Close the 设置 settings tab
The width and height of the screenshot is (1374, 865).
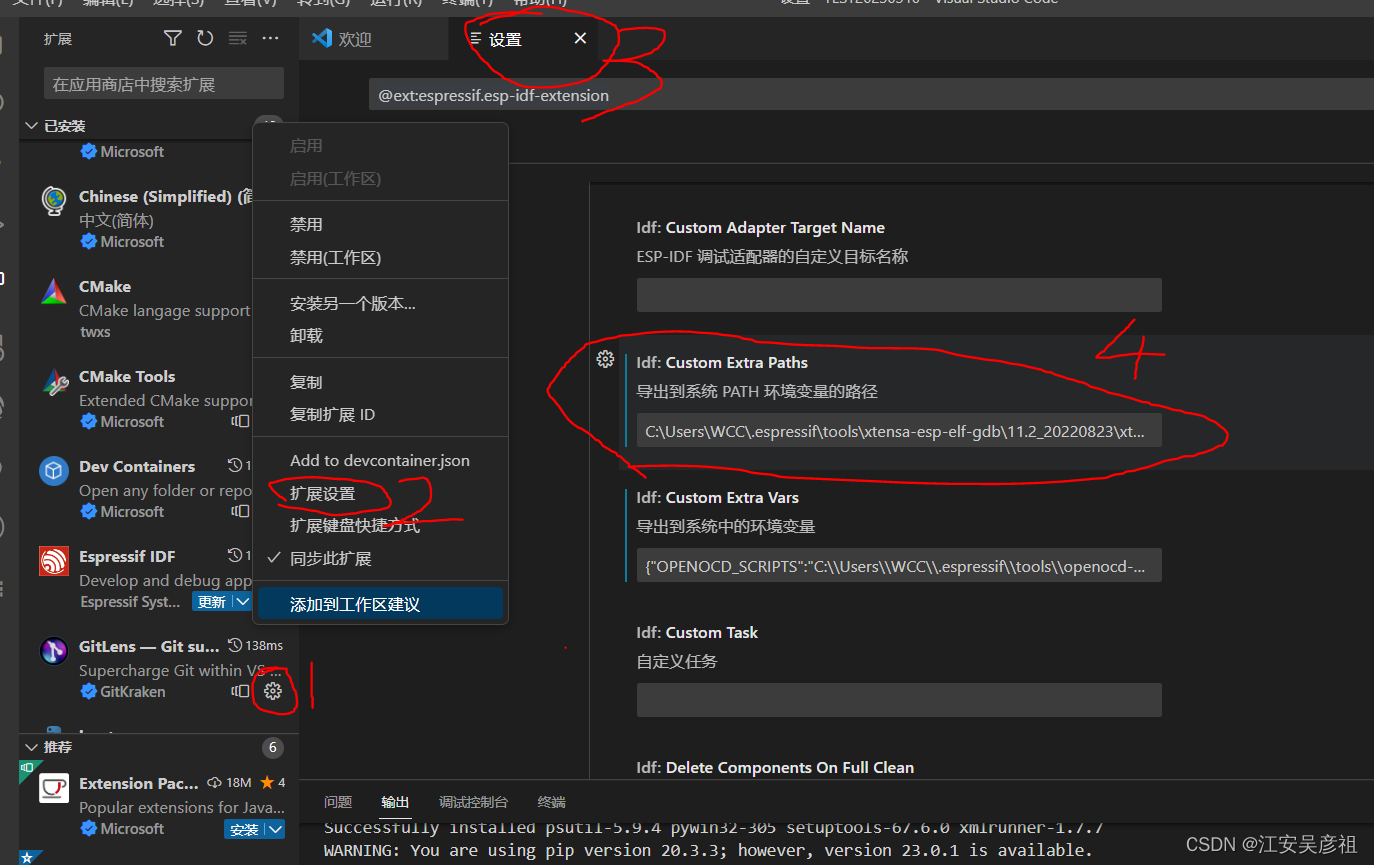pyautogui.click(x=580, y=38)
